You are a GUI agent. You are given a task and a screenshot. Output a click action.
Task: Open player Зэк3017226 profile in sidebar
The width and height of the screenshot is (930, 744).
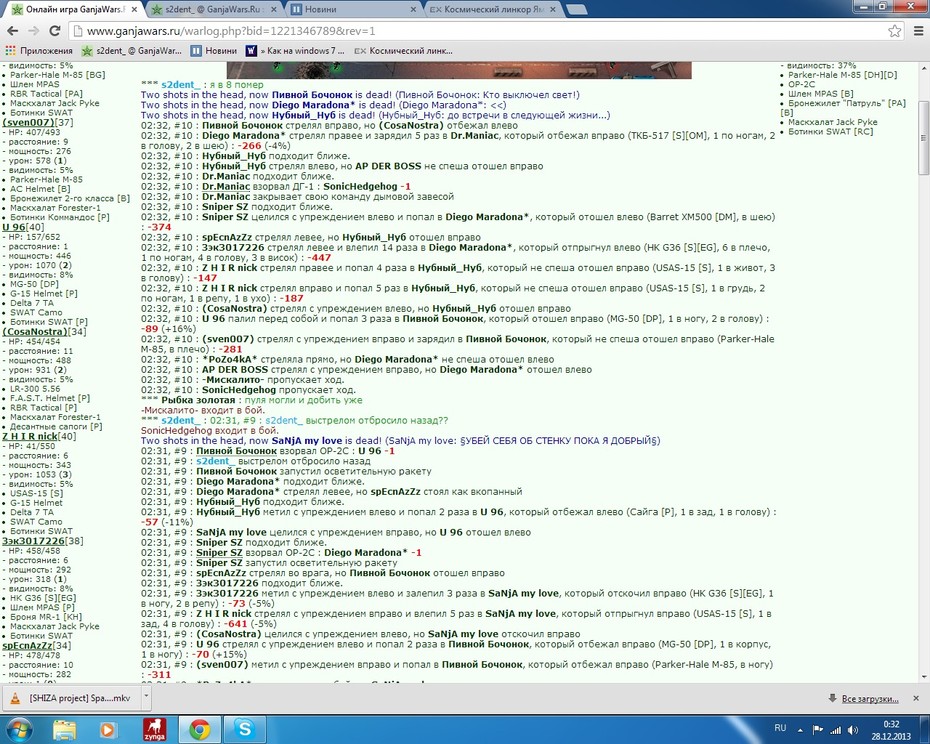pyautogui.click(x=33, y=541)
